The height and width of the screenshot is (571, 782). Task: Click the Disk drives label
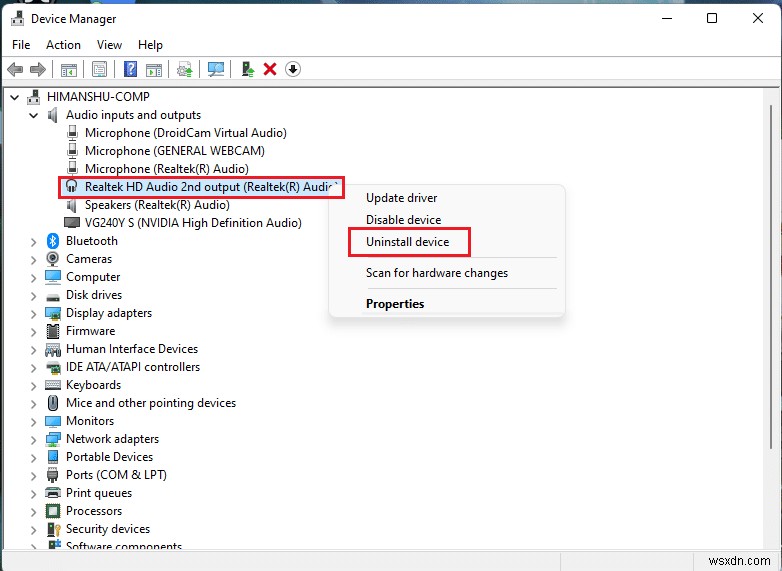(94, 295)
